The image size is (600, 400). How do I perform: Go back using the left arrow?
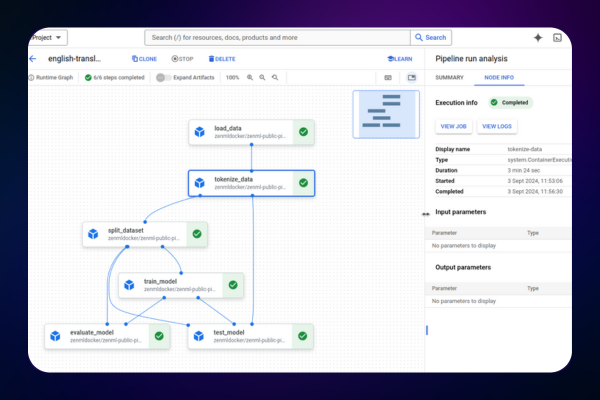[x=33, y=59]
